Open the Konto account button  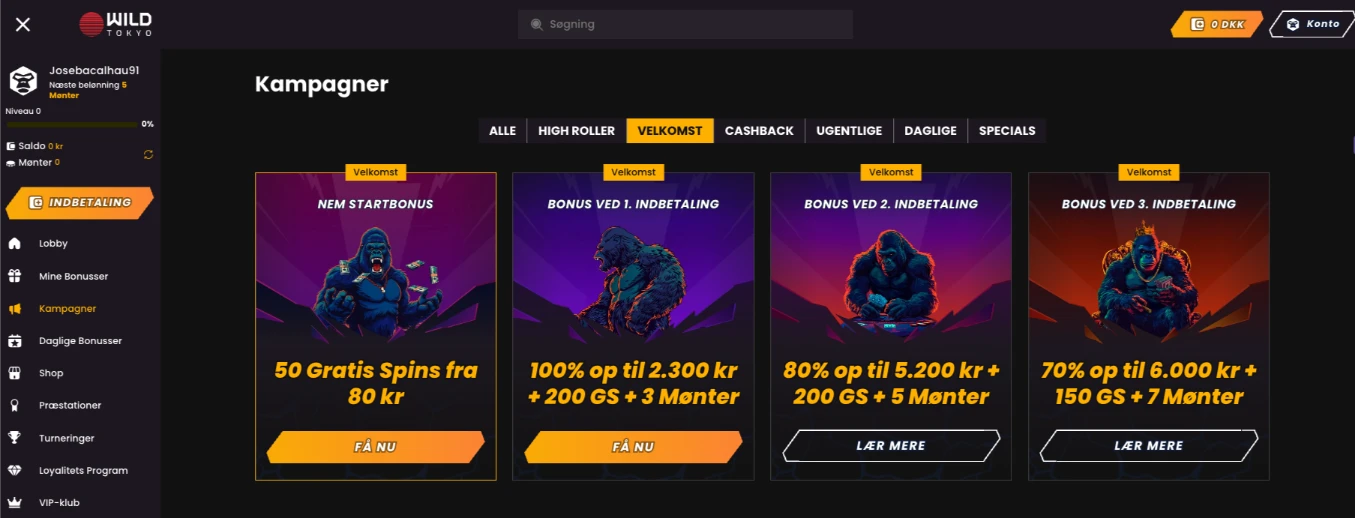tap(1312, 24)
